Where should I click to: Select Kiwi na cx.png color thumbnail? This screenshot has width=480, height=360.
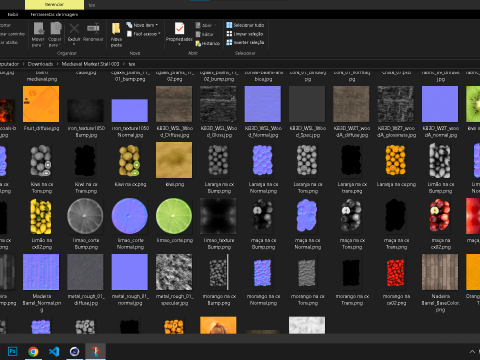[130, 160]
